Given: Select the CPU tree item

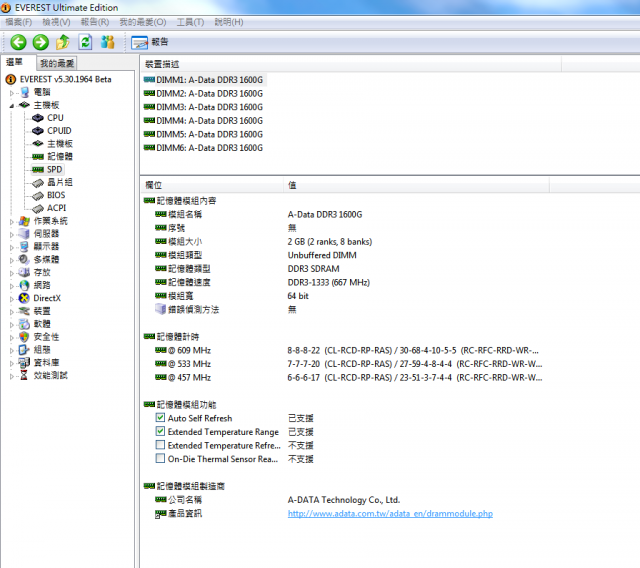Looking at the screenshot, I should 55,118.
